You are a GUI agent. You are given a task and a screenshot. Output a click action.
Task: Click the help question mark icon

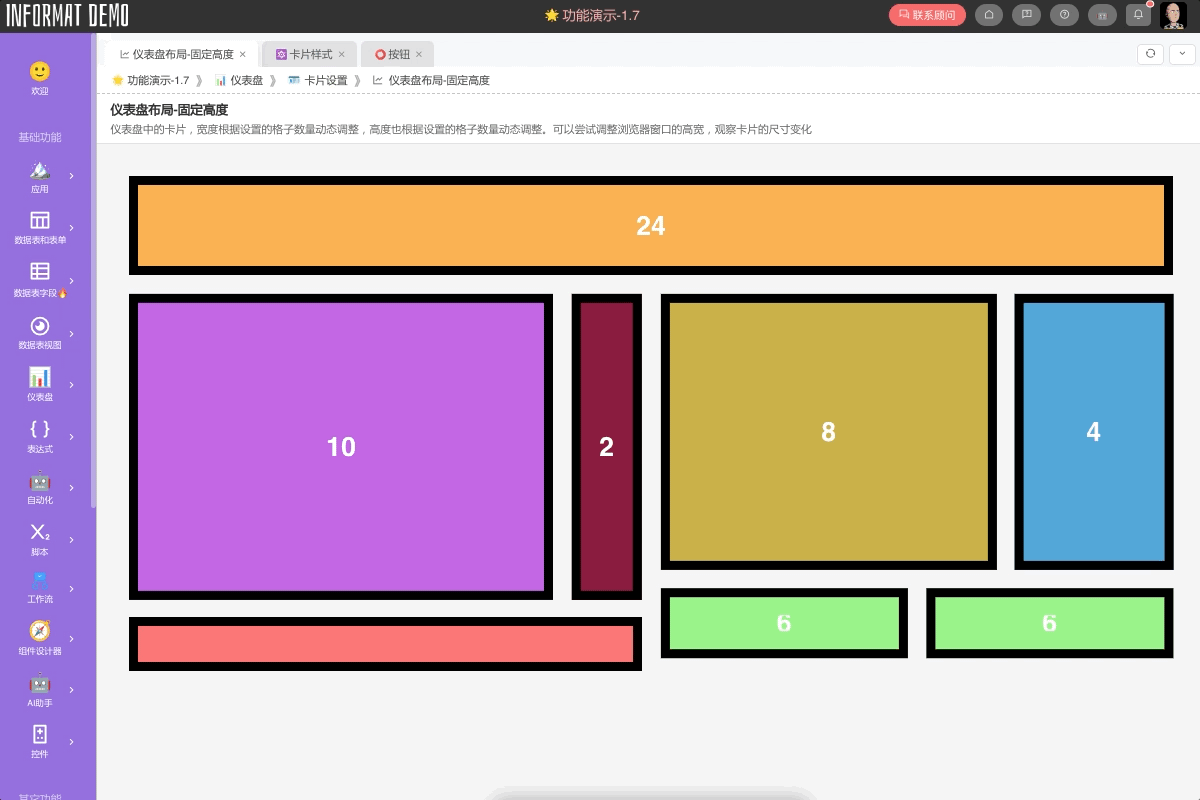[1064, 15]
